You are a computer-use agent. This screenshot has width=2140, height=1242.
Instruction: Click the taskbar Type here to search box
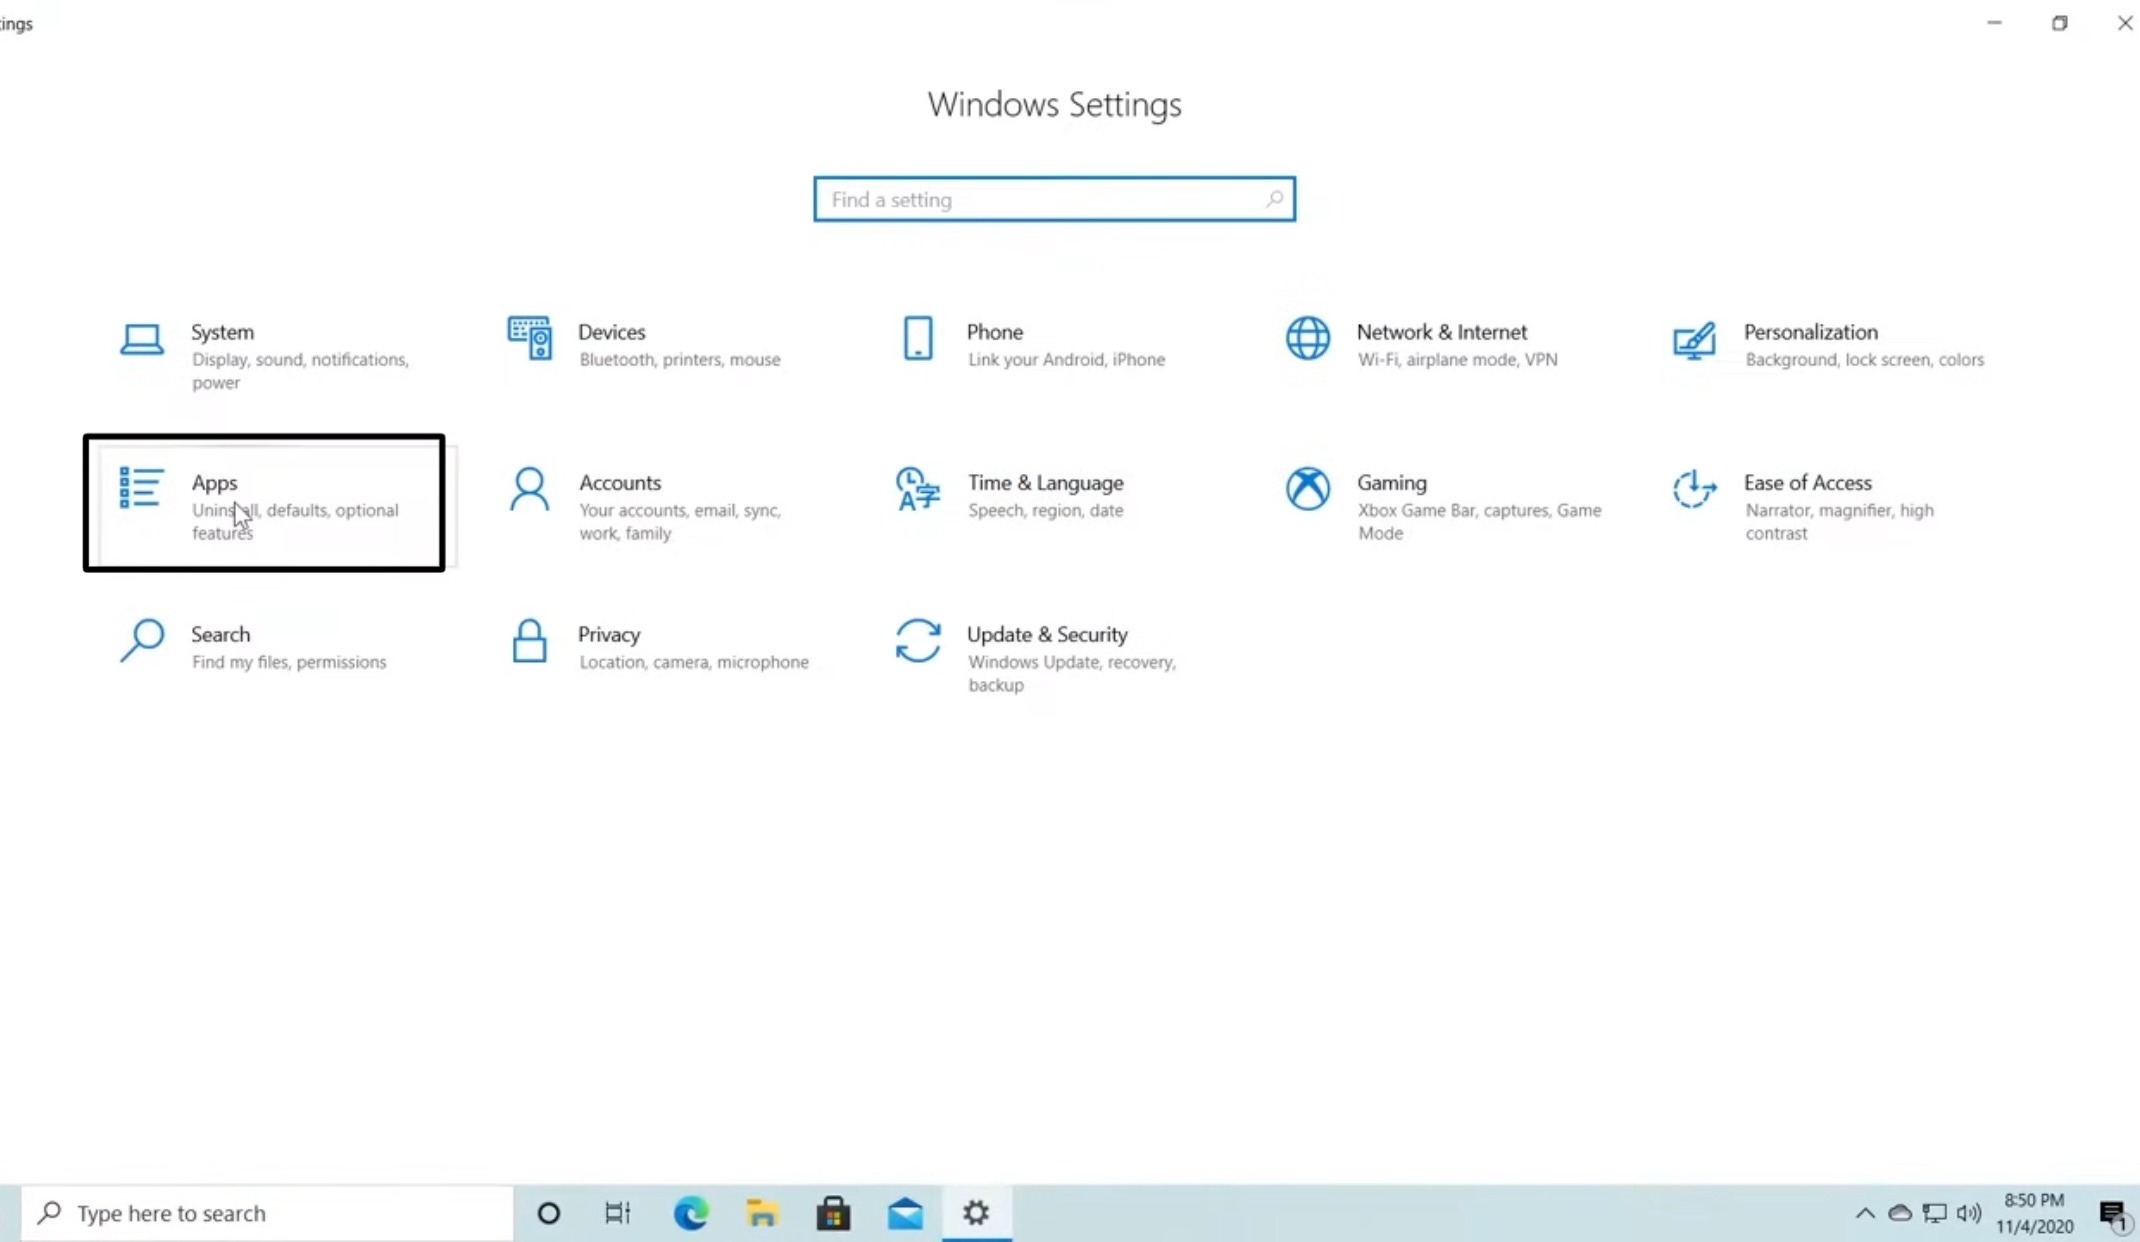pos(267,1213)
